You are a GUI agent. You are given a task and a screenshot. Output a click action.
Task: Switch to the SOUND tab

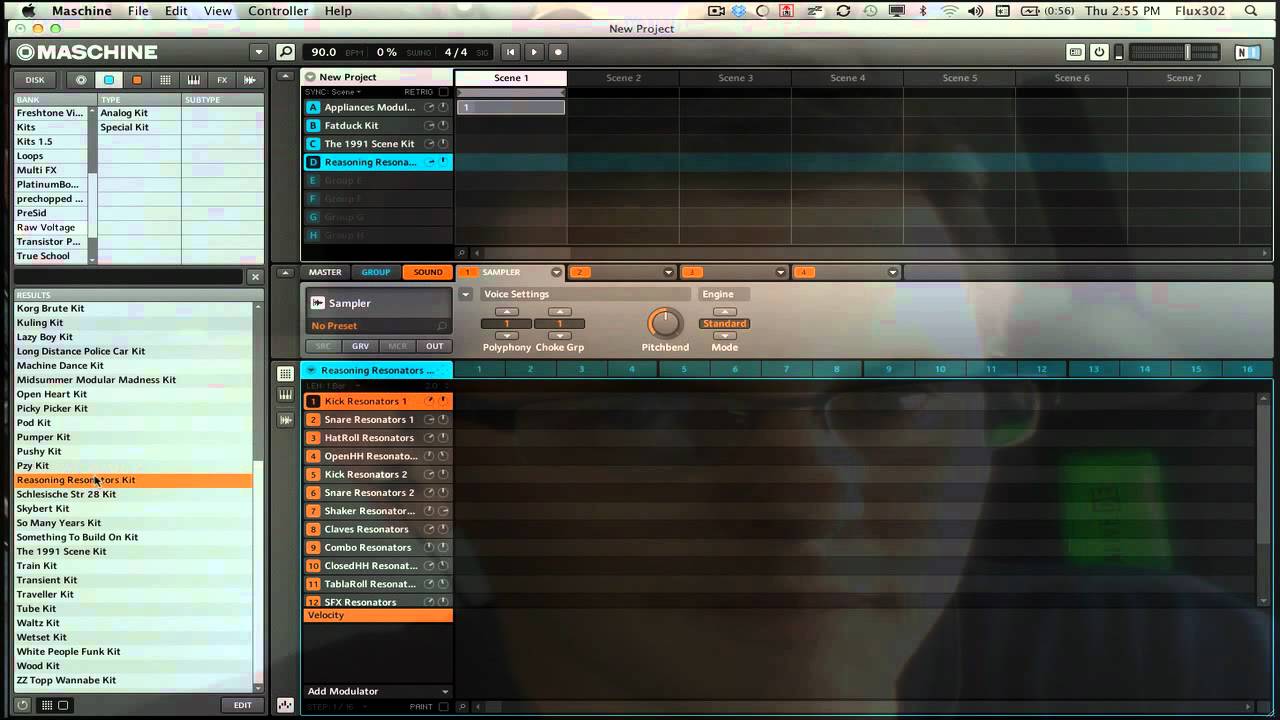tap(428, 272)
